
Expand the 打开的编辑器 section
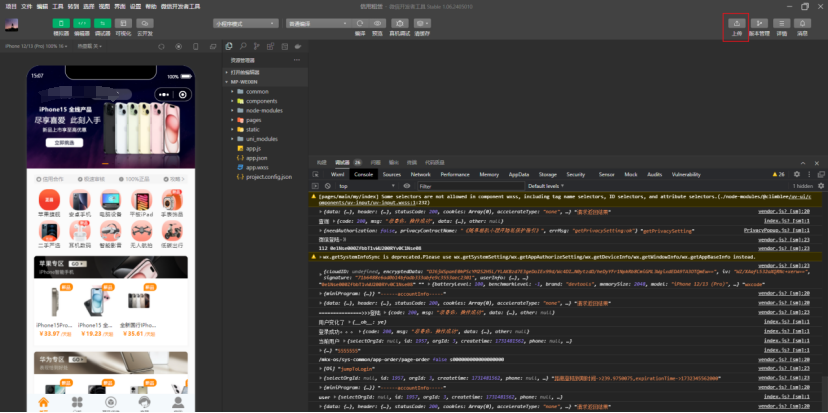point(266,72)
